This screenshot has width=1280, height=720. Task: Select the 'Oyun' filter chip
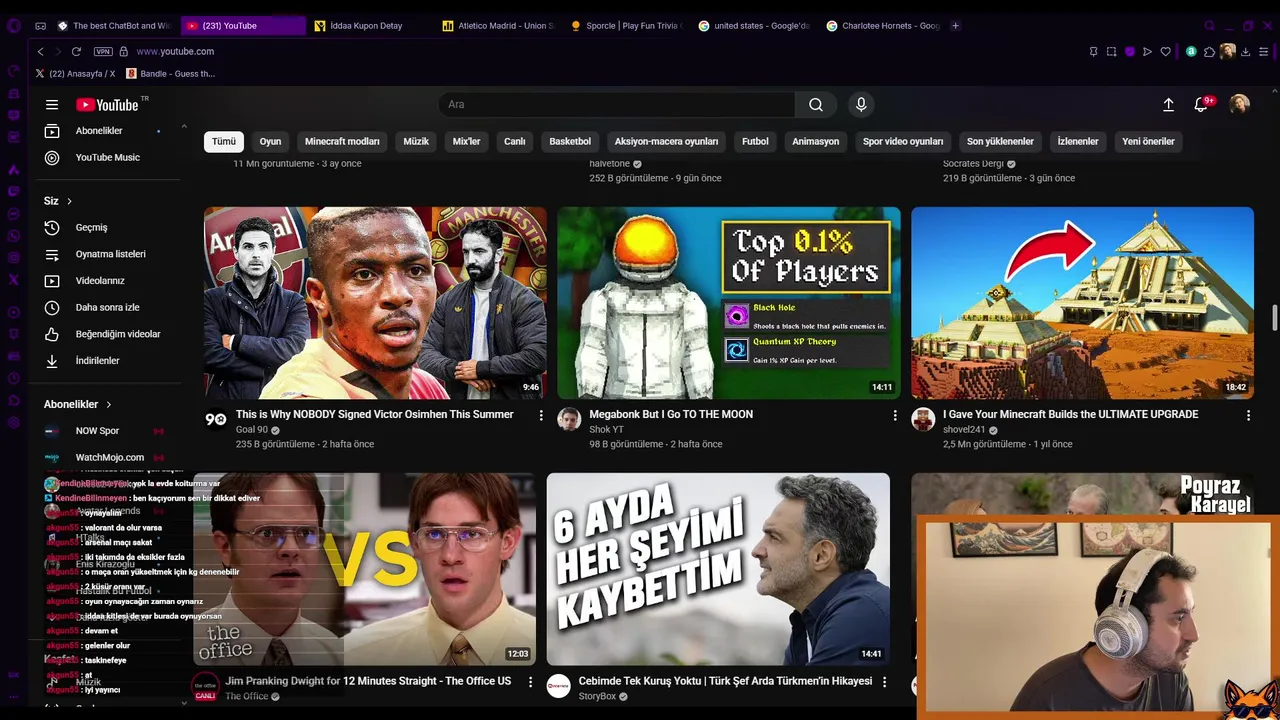point(271,141)
